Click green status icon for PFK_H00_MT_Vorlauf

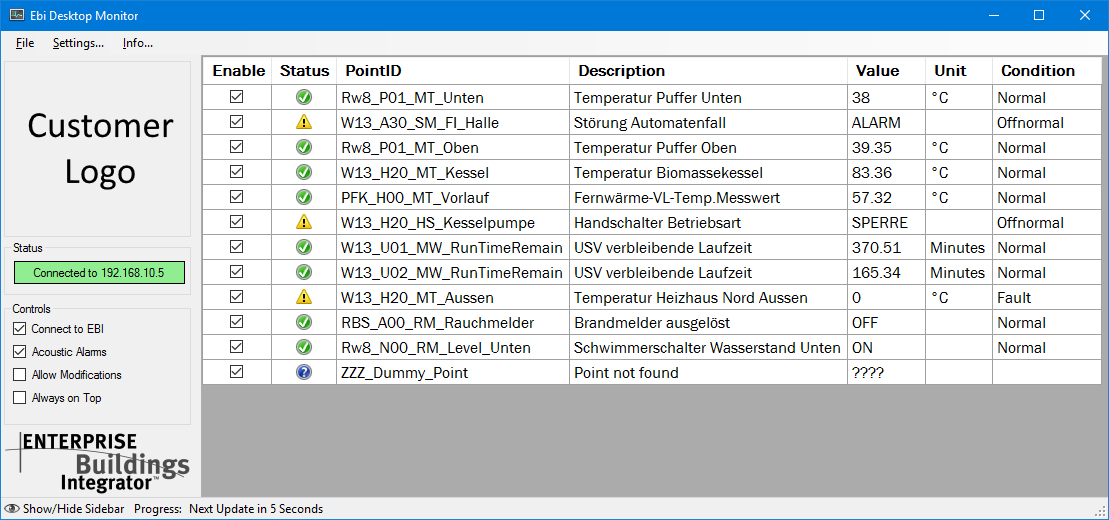[304, 197]
